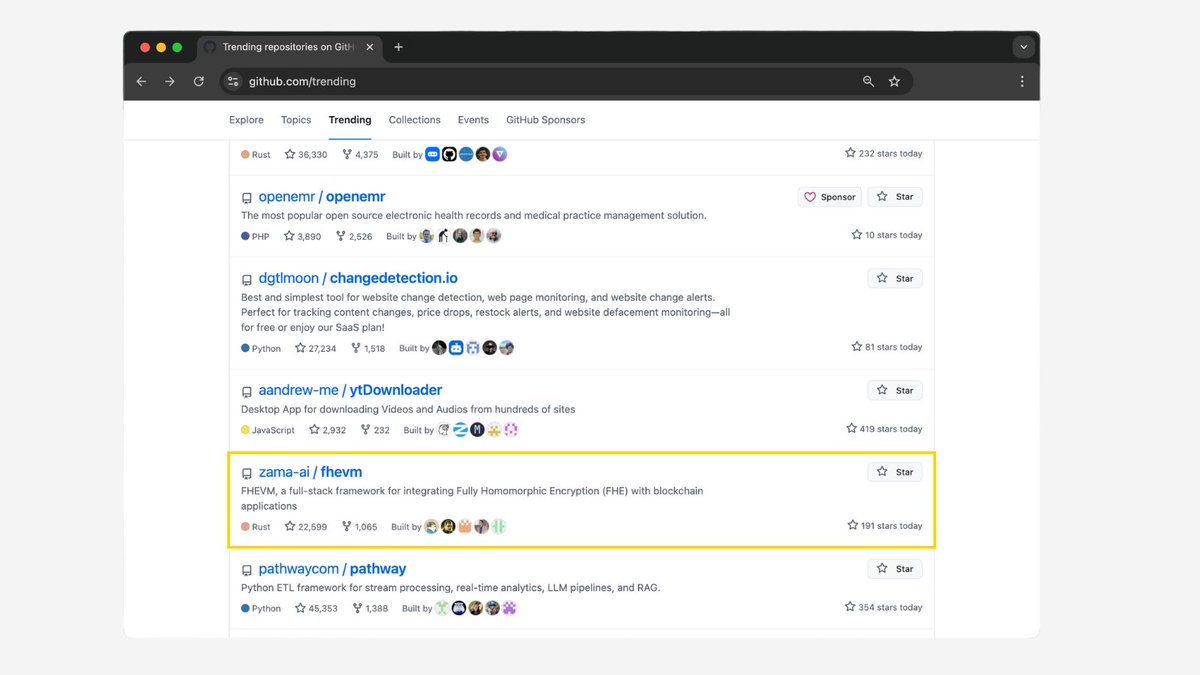The image size is (1200, 675).
Task: View ytDownloader forks count 232
Action: tap(375, 430)
